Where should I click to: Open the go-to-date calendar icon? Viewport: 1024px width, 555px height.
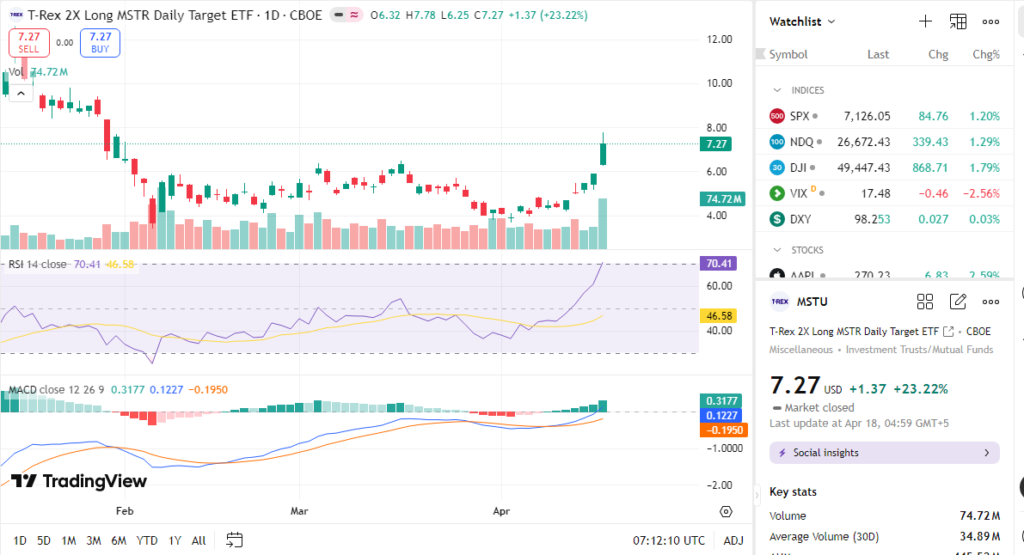pyautogui.click(x=234, y=540)
